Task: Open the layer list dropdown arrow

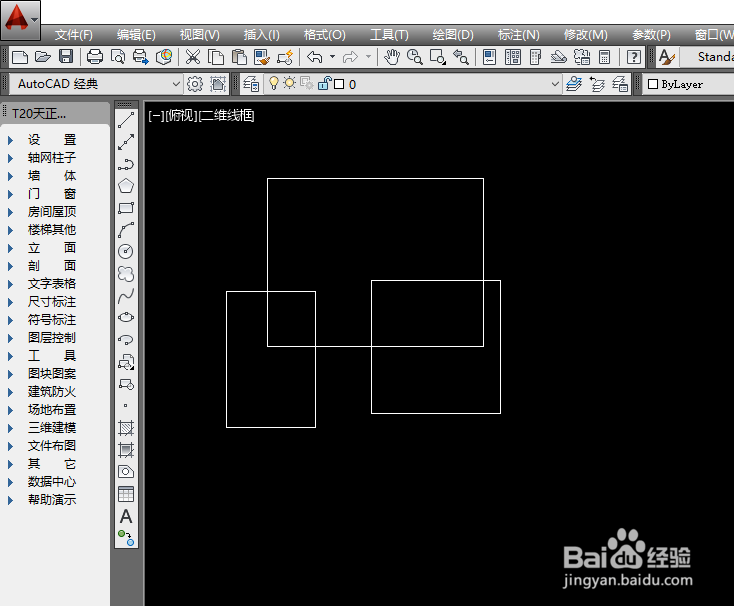Action: point(555,84)
